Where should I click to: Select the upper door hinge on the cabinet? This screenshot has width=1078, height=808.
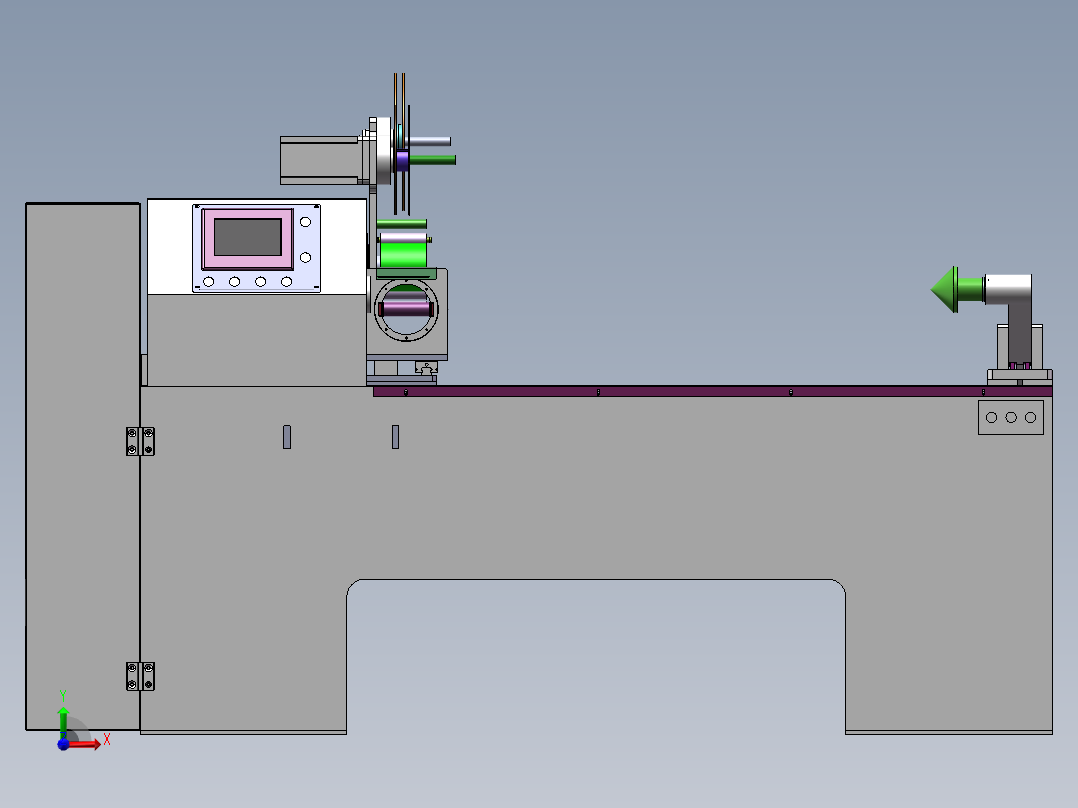point(140,441)
